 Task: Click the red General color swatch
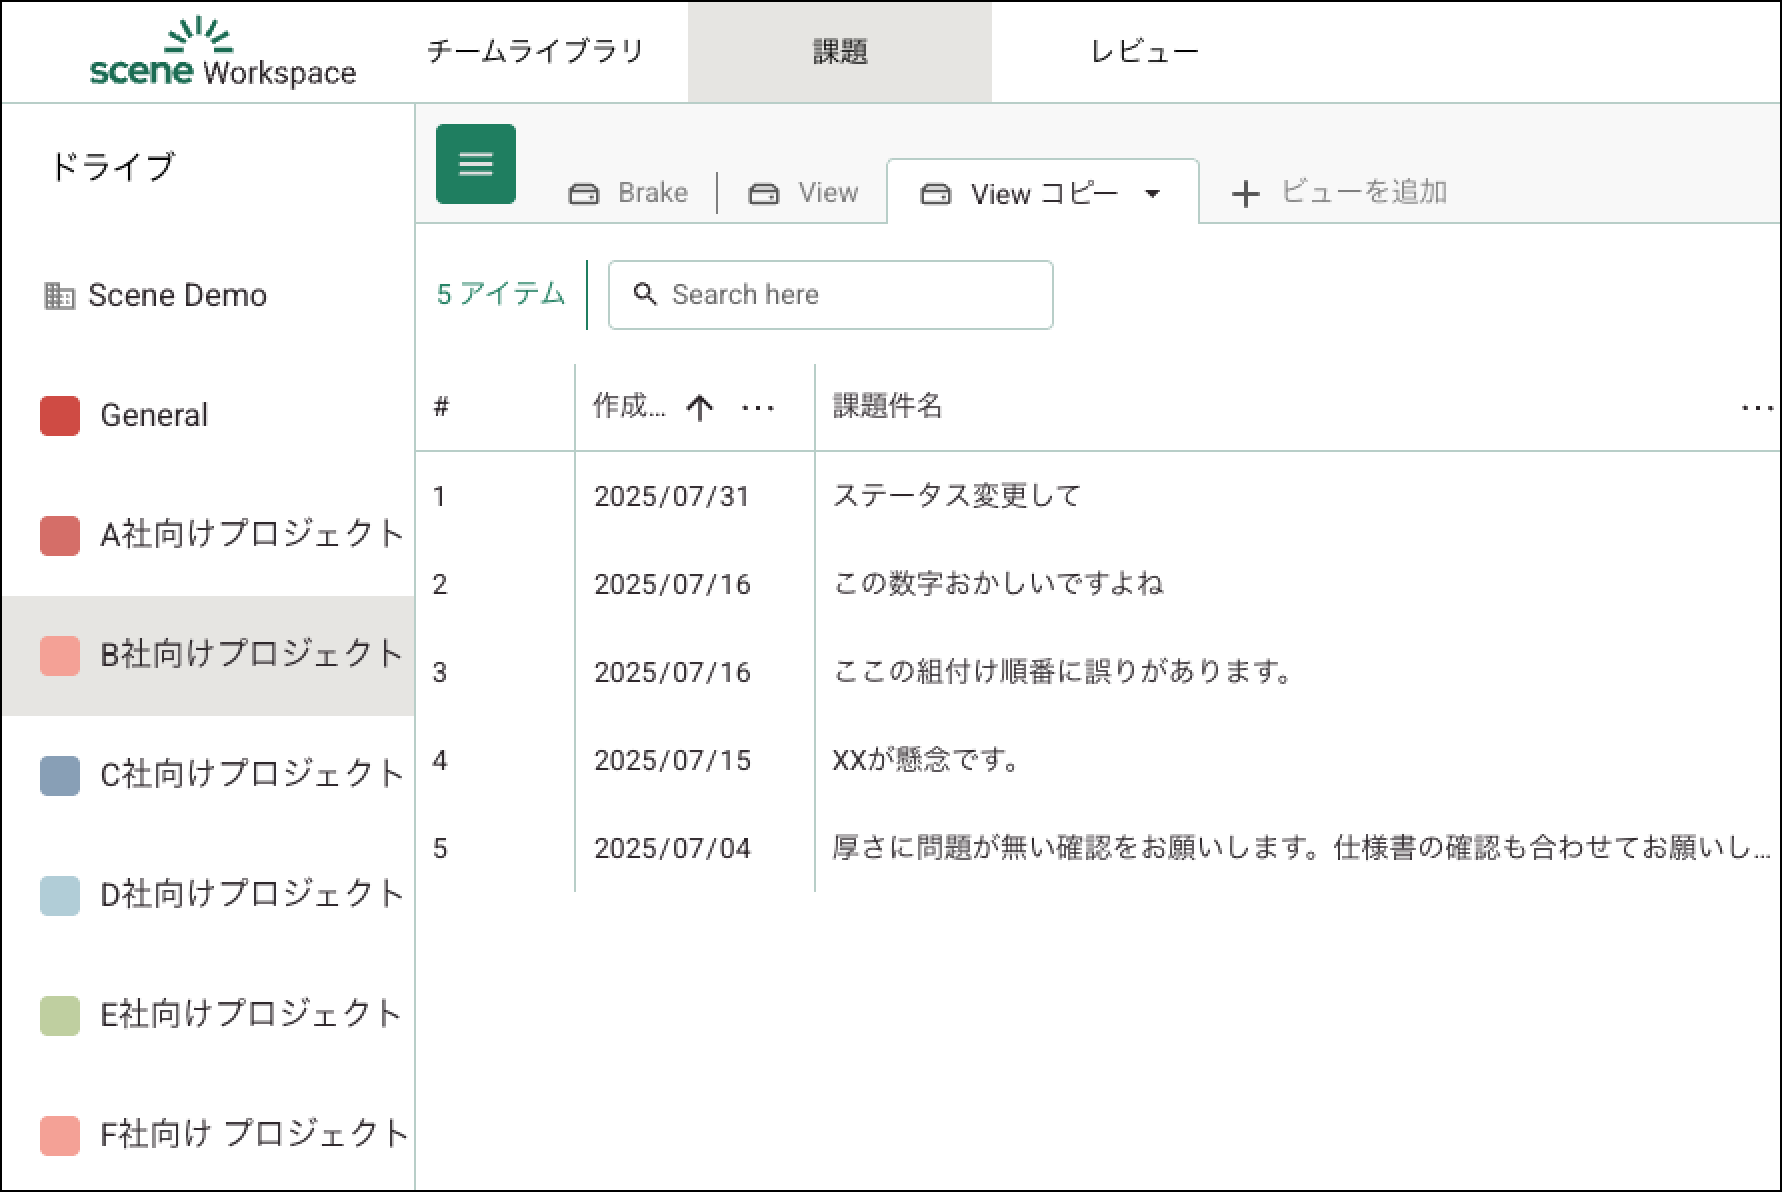[x=60, y=416]
